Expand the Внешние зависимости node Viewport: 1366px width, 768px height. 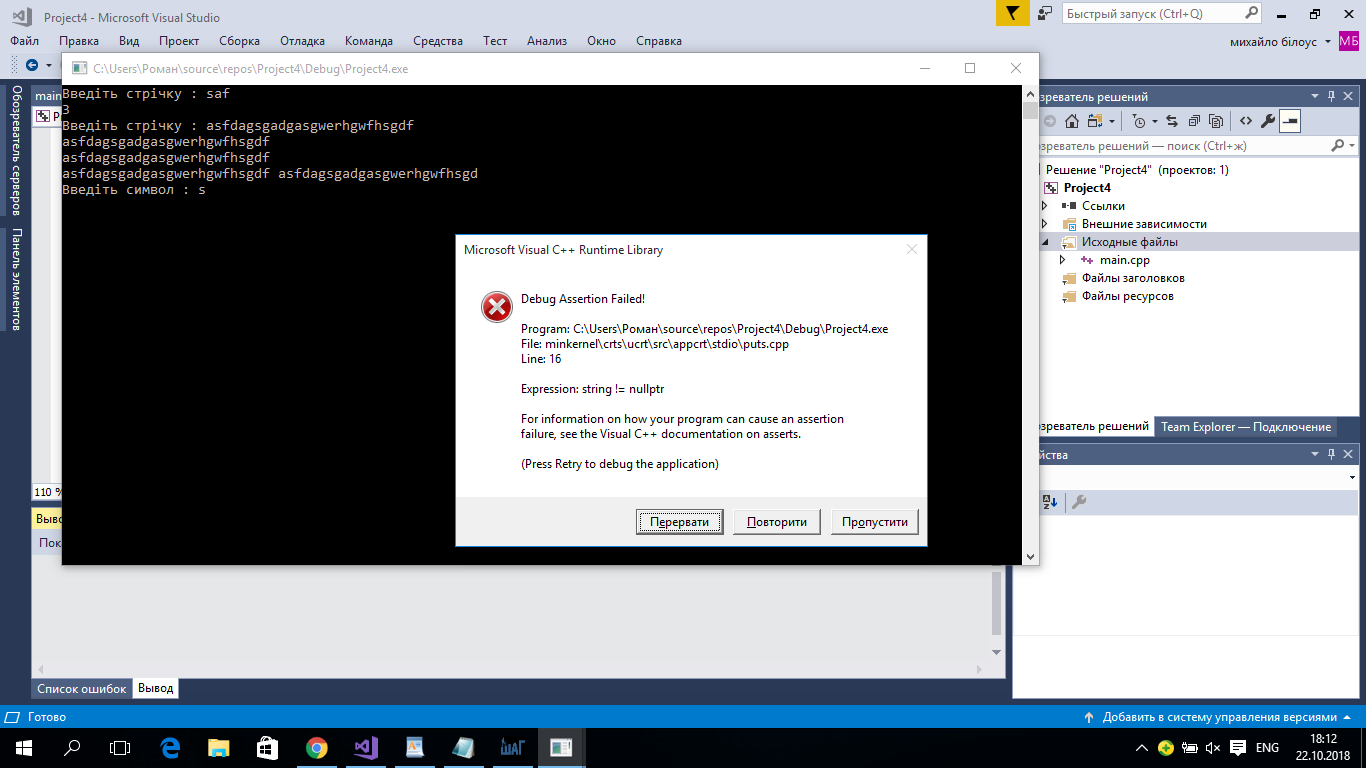coord(1045,224)
